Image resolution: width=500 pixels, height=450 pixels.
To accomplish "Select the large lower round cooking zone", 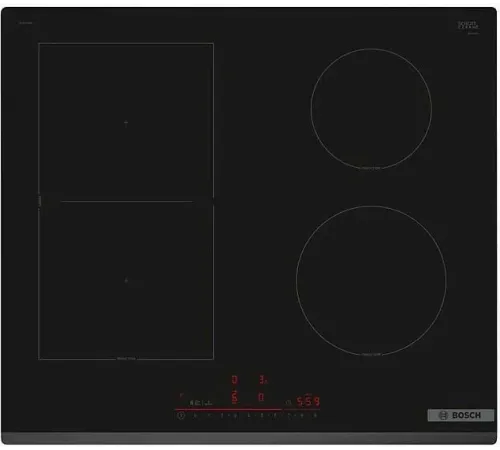I will coord(371,280).
